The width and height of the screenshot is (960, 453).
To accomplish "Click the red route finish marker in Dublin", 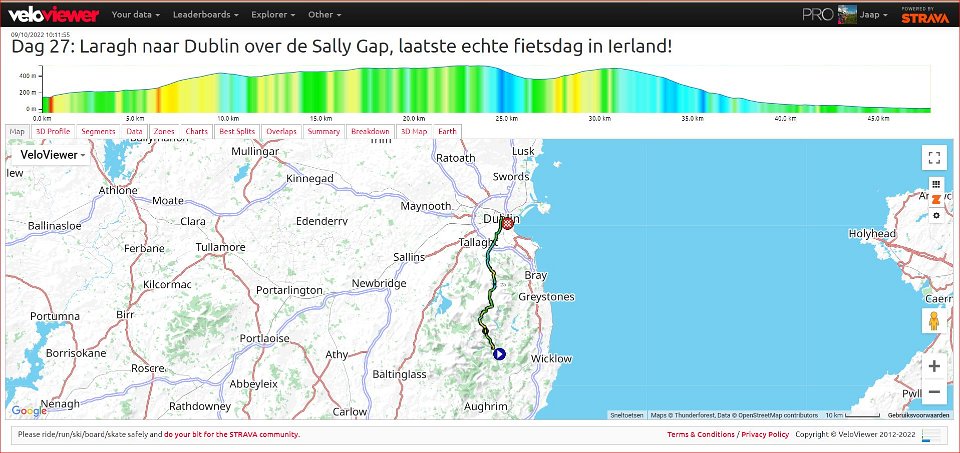I will pos(507,225).
